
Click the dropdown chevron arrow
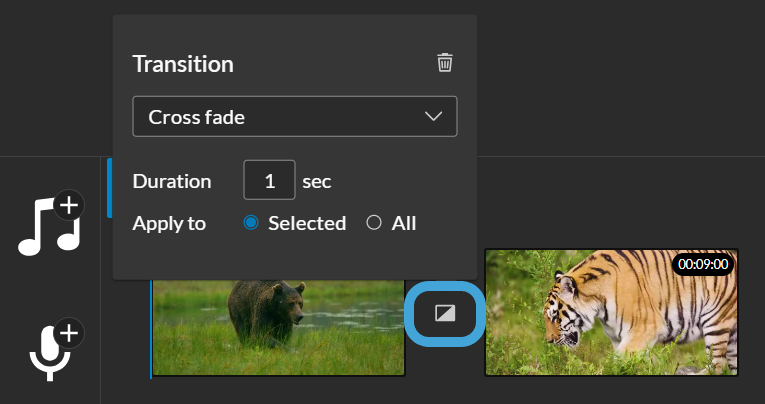click(x=433, y=117)
